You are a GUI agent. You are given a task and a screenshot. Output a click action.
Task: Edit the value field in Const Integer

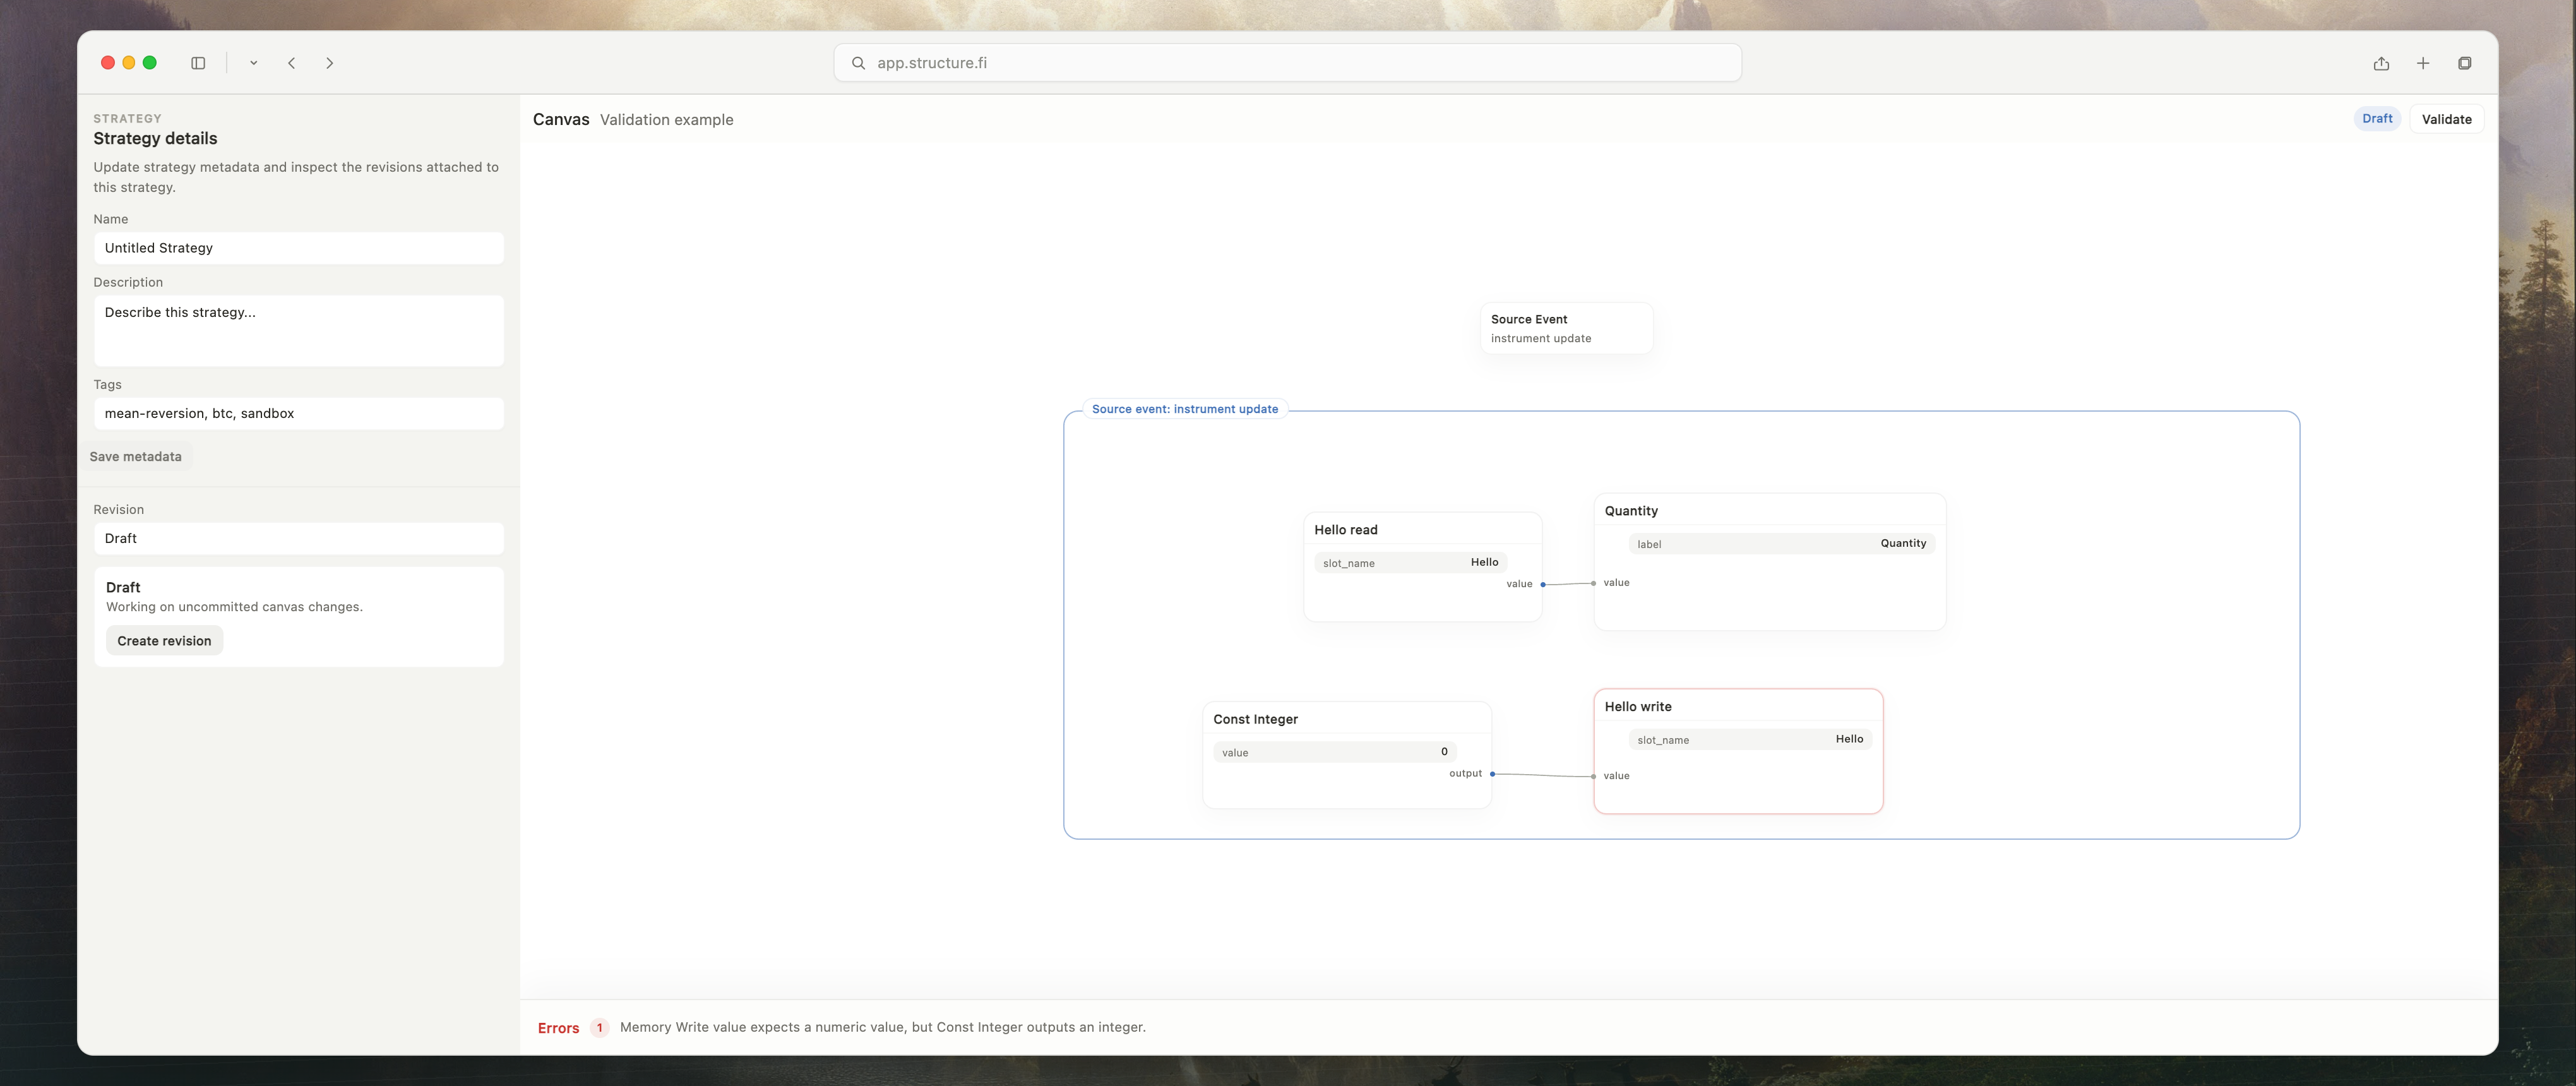point(1335,752)
